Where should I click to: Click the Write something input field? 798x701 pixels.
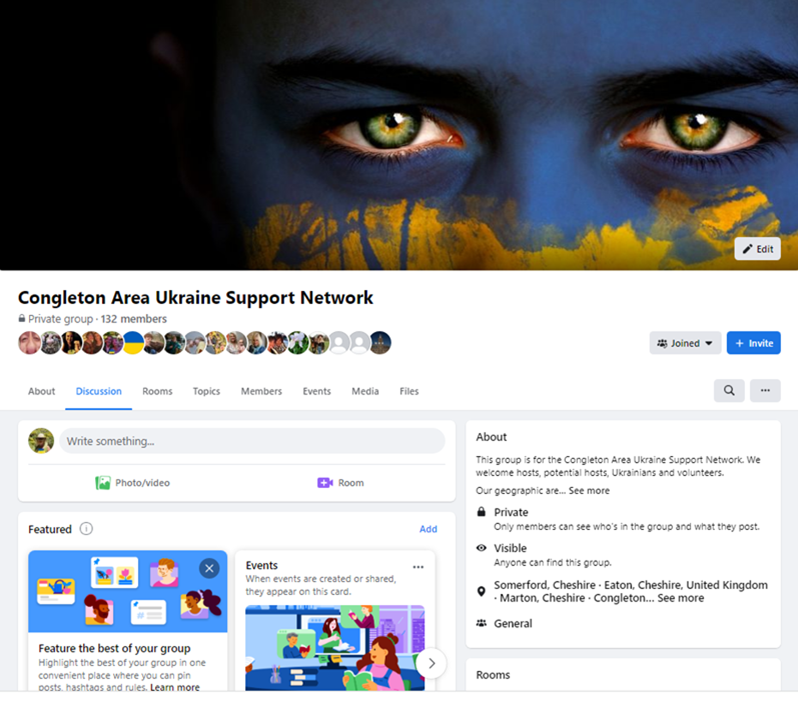tap(252, 441)
